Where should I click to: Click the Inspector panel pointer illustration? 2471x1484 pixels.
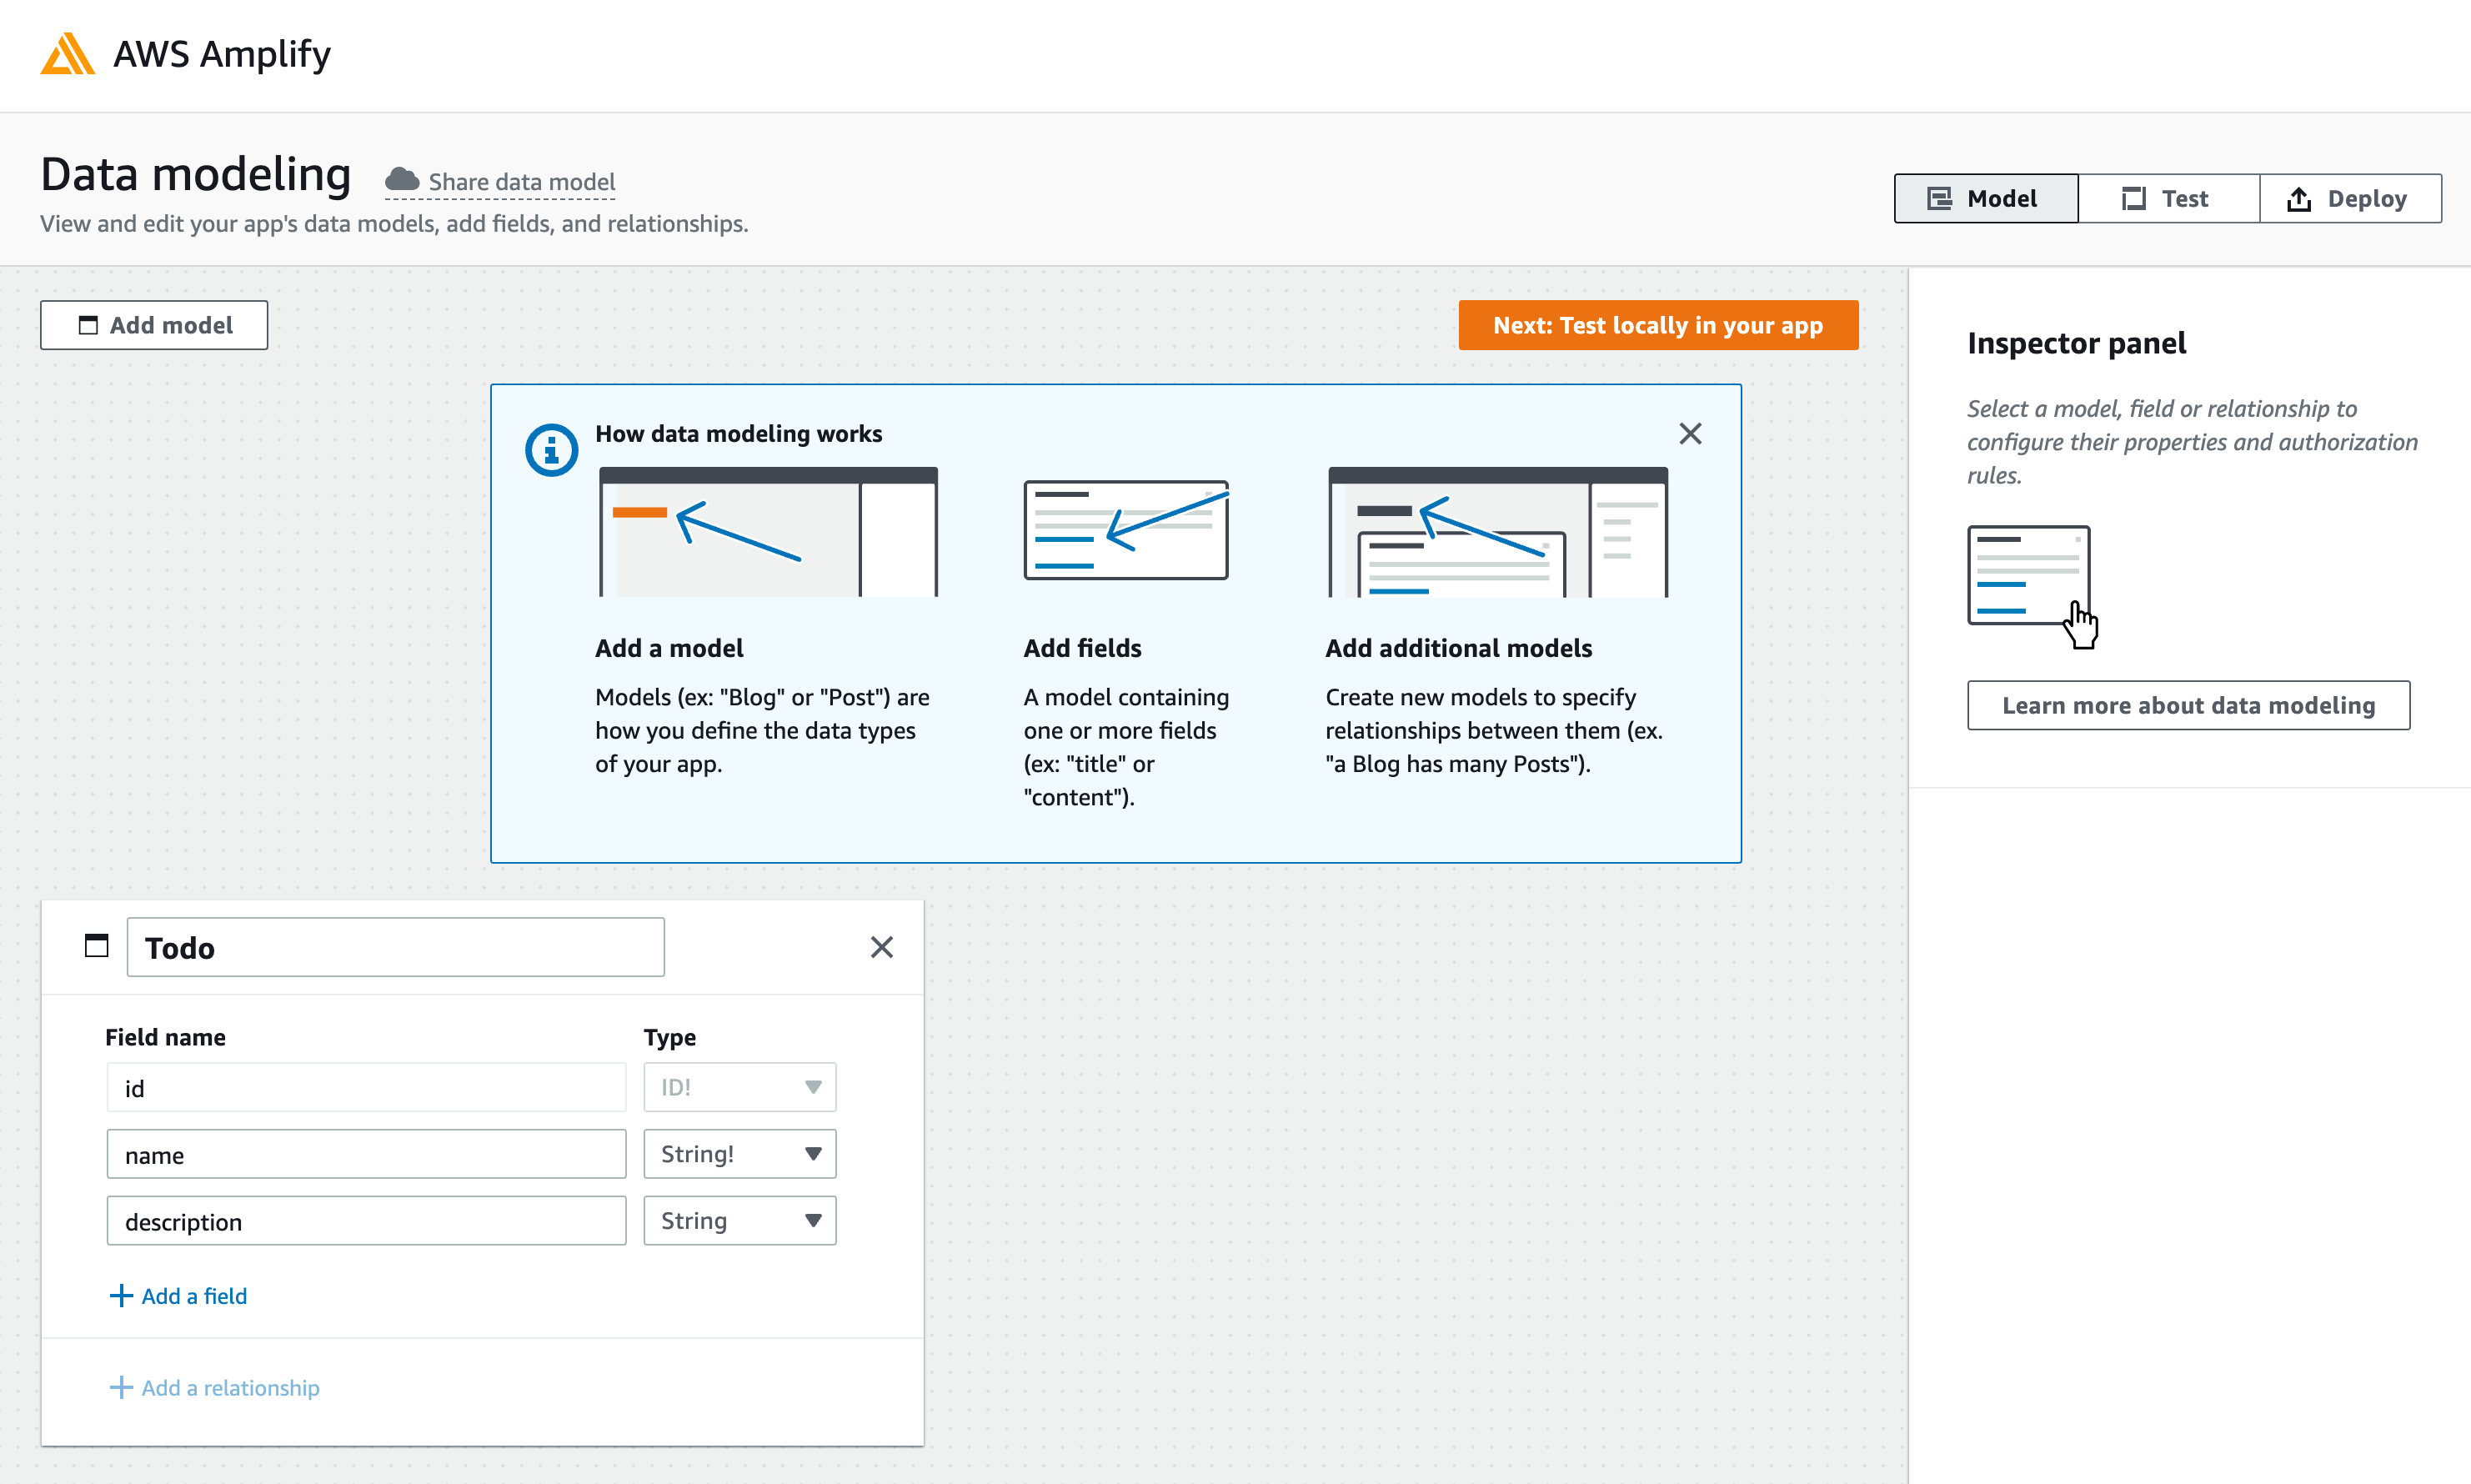pos(2032,587)
